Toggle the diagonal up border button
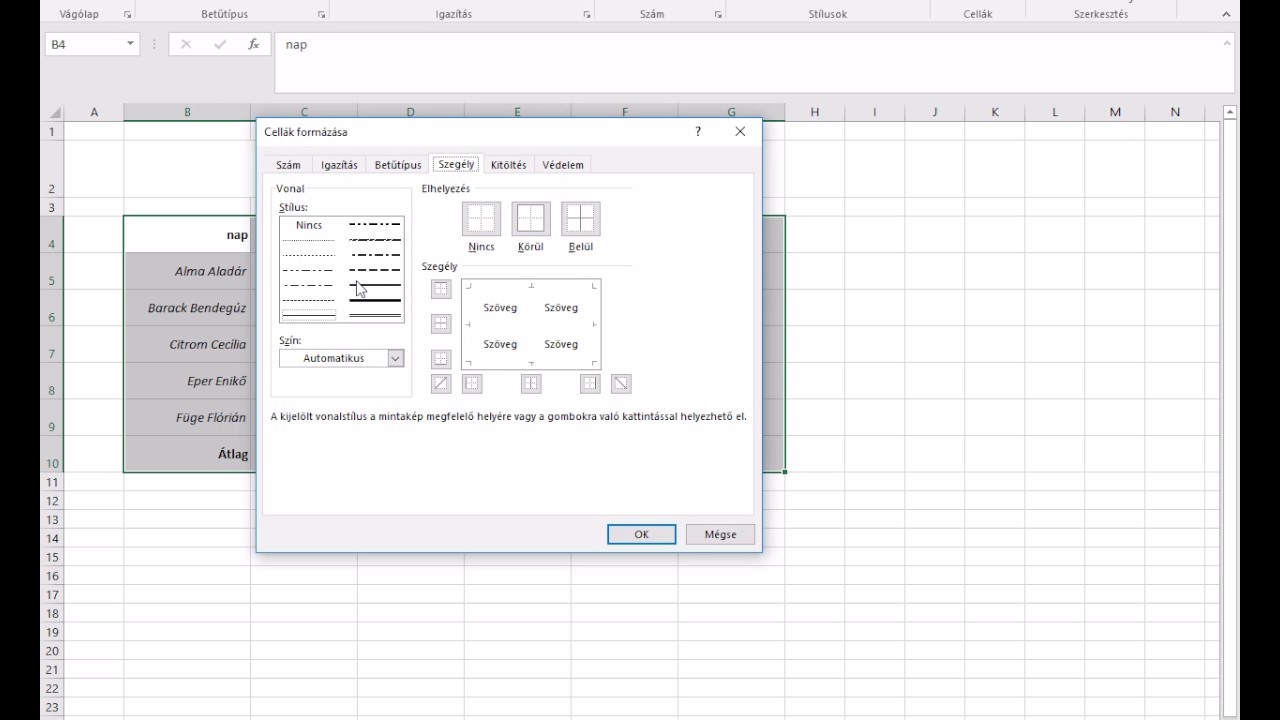 tap(441, 383)
